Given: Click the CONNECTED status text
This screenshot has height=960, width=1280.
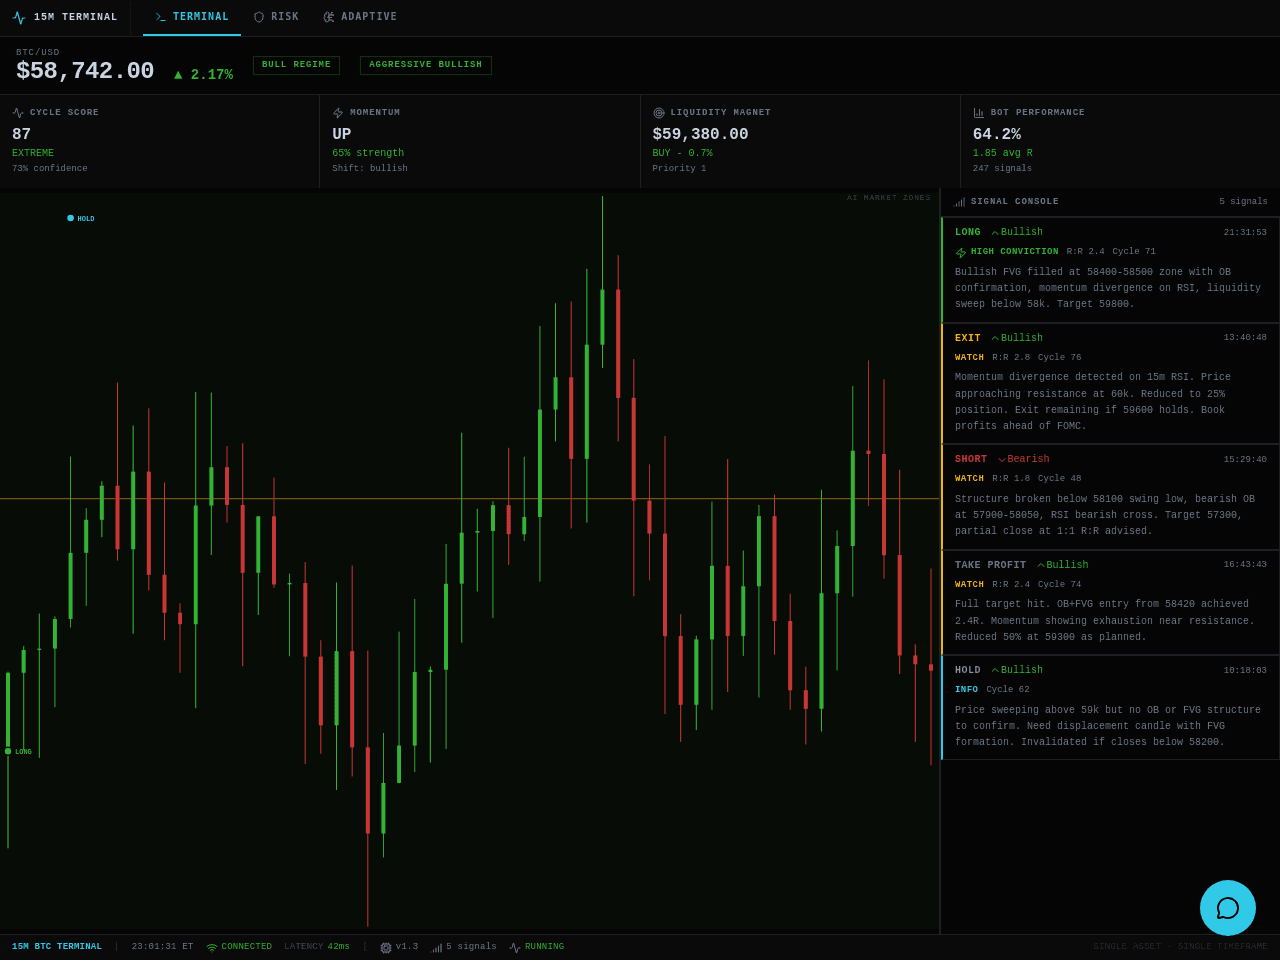Looking at the screenshot, I should 247,947.
